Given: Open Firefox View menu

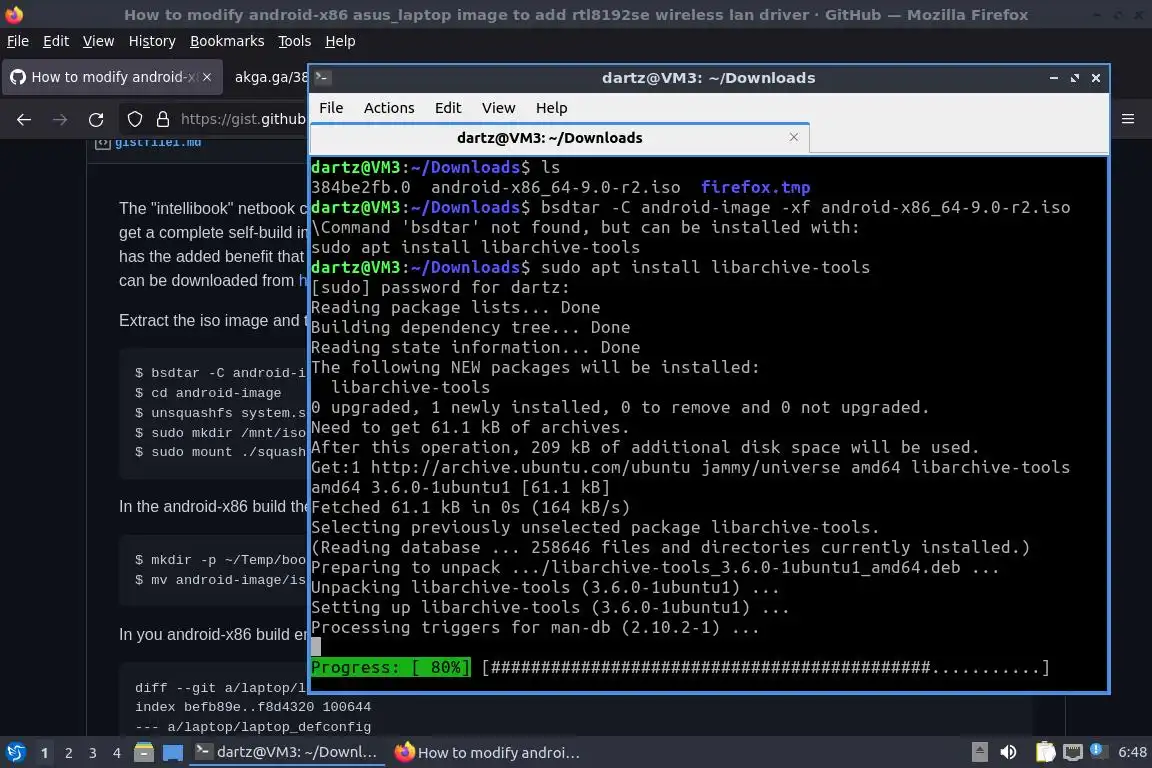Looking at the screenshot, I should (98, 41).
